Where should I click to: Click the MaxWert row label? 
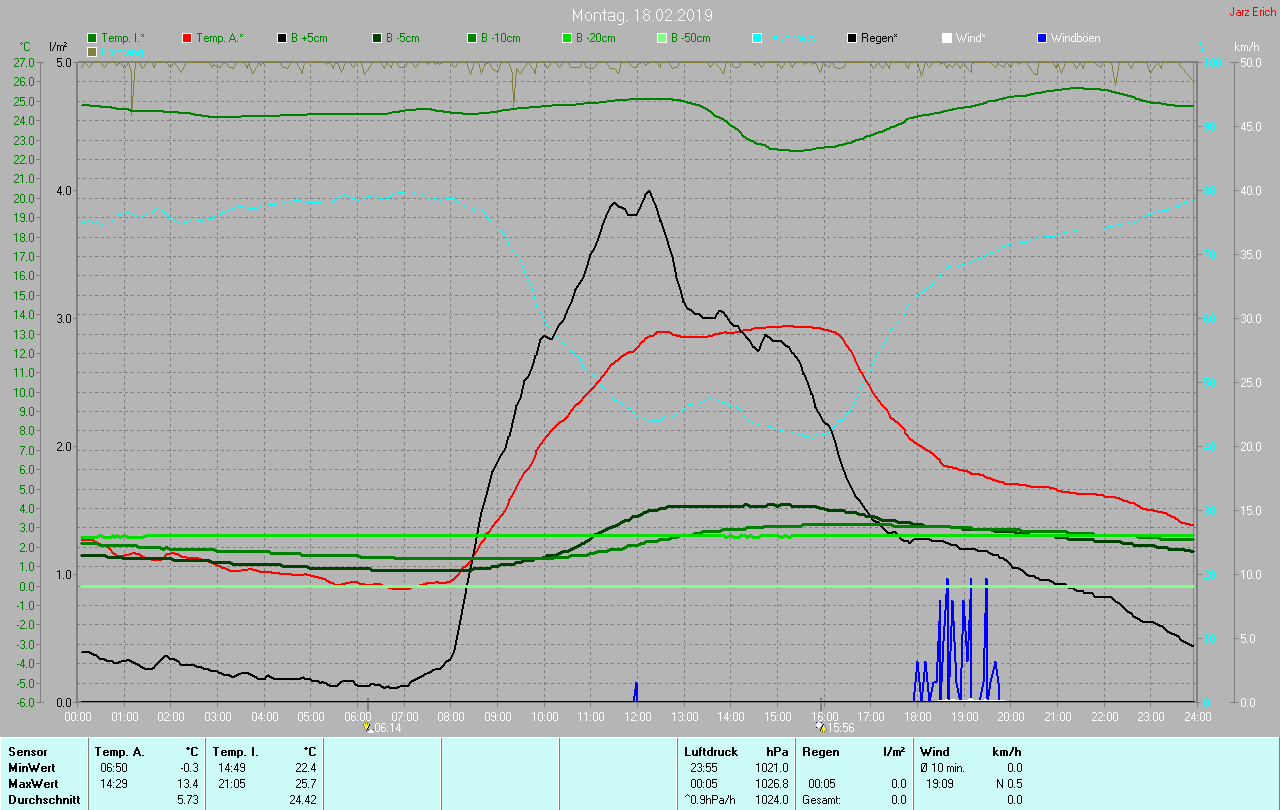pyautogui.click(x=30, y=784)
